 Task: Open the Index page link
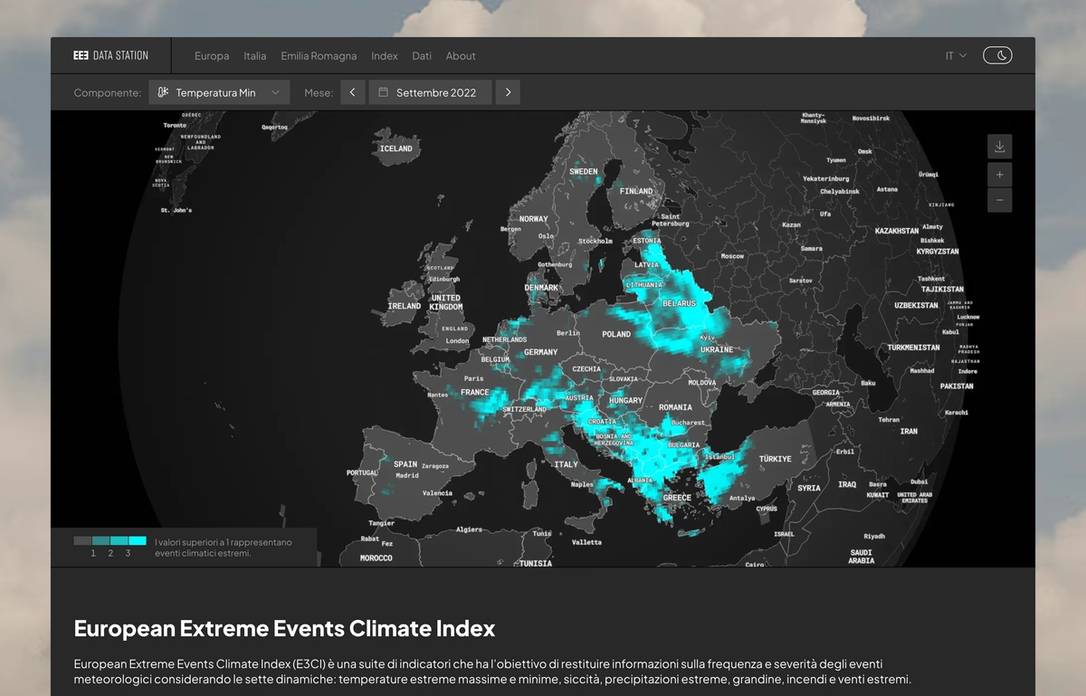384,56
